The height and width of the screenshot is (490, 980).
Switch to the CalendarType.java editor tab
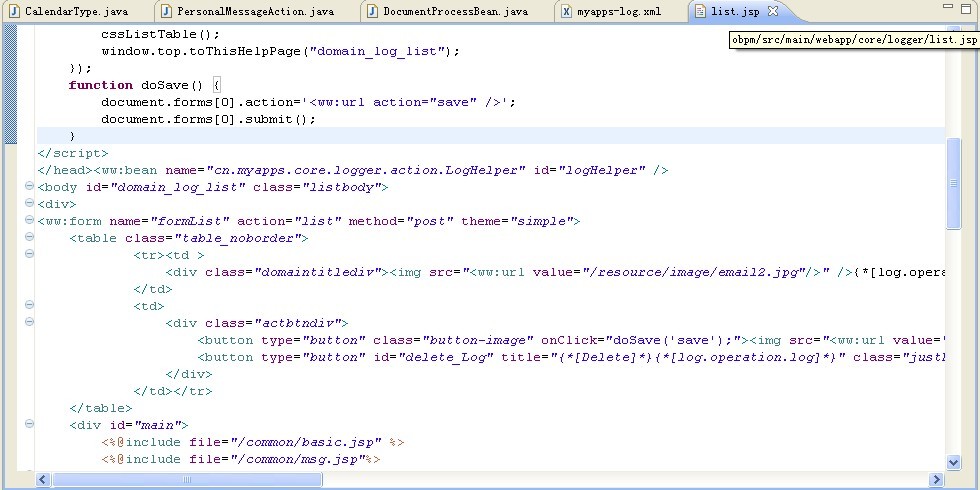[77, 11]
